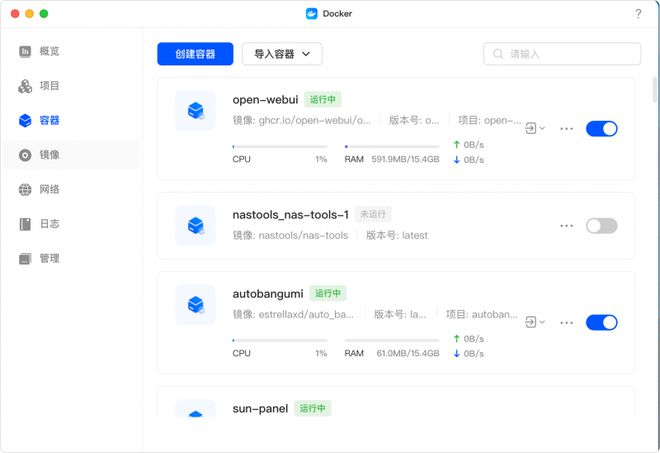Click the container list scrollbar
Viewport: 660px width, 453px height.
654,90
